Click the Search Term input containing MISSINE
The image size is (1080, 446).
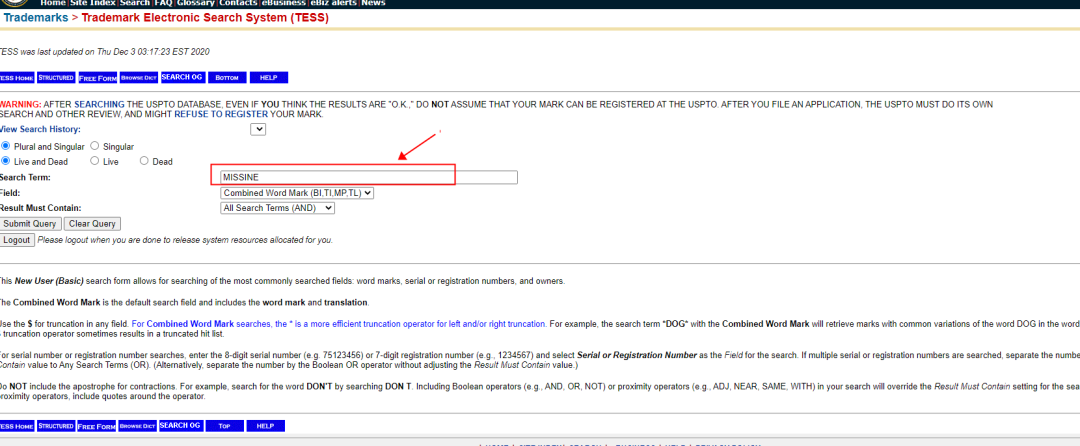(x=368, y=177)
